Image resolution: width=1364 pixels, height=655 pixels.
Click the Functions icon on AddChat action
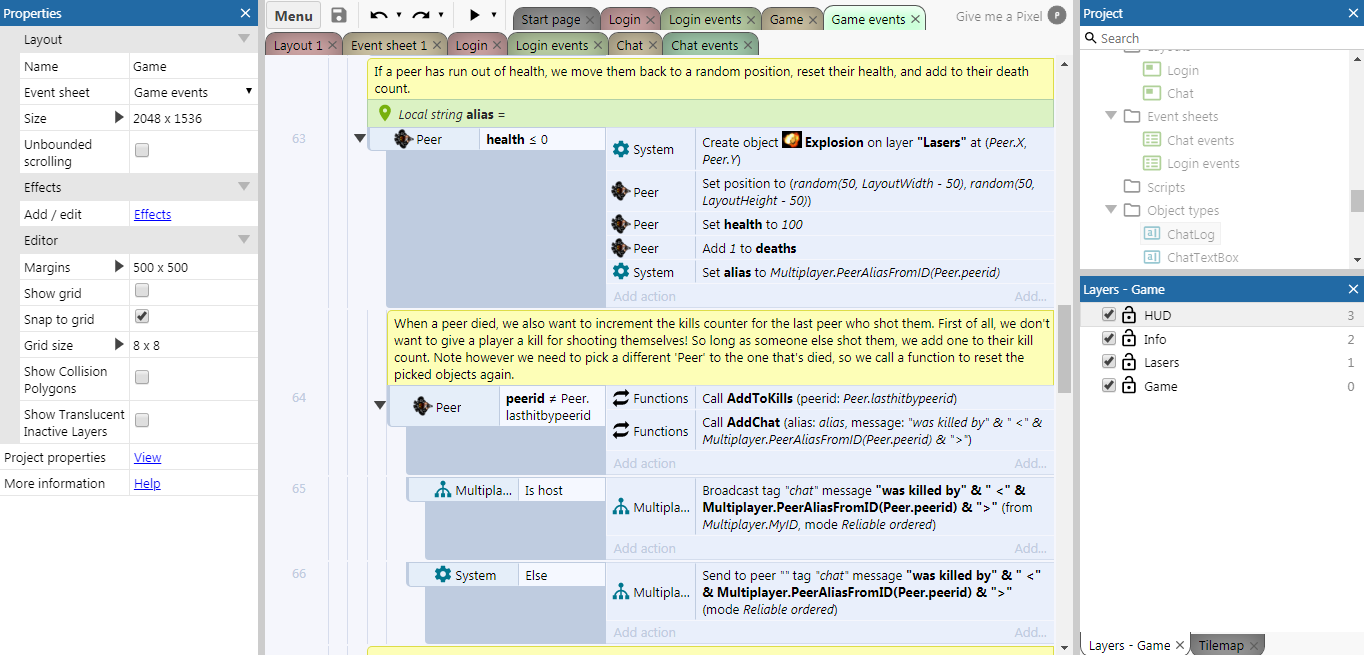(x=621, y=431)
